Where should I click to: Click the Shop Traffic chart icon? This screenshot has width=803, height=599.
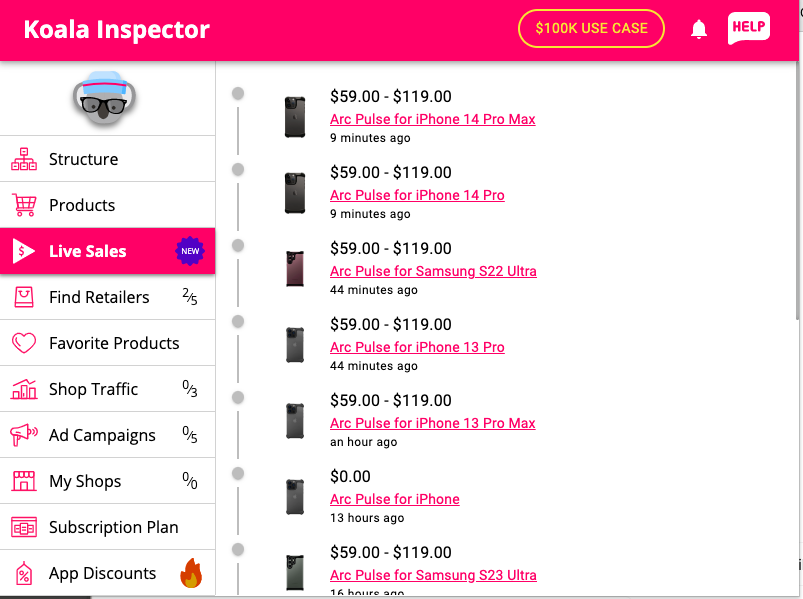click(24, 389)
